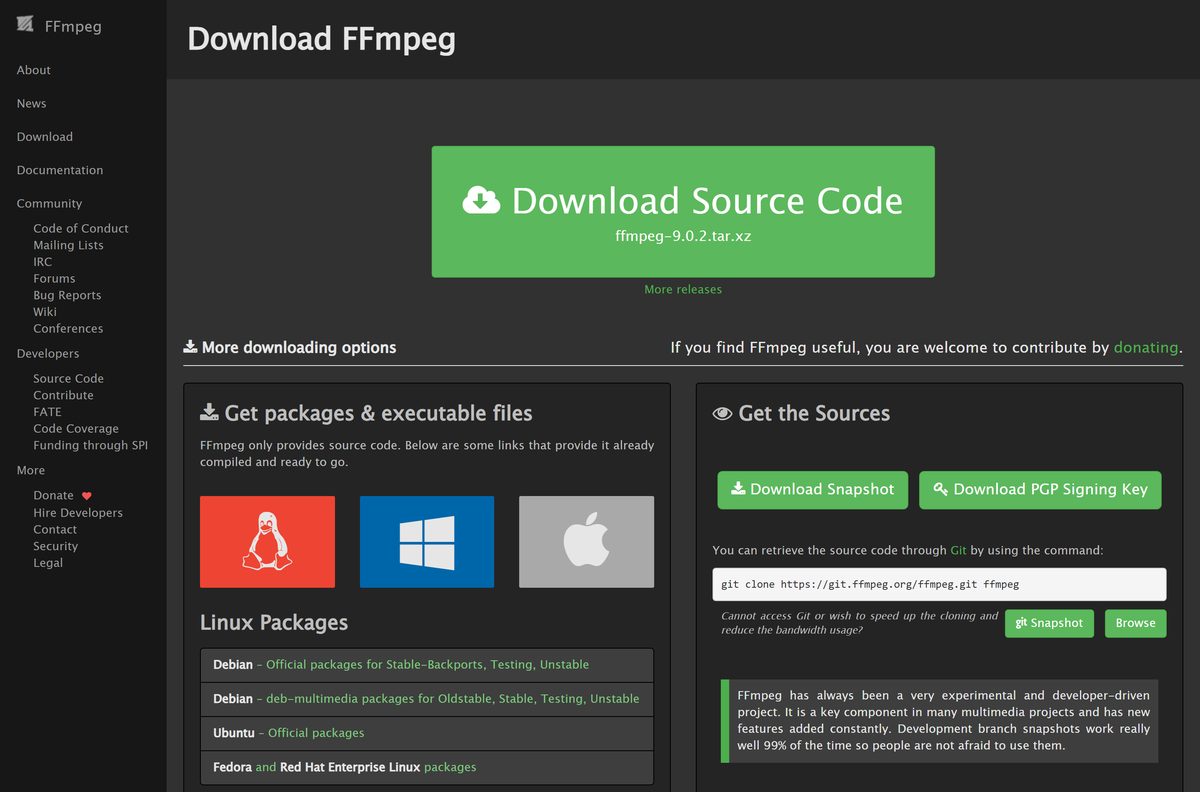Open the Conferences link
The width and height of the screenshot is (1200, 792).
point(68,328)
